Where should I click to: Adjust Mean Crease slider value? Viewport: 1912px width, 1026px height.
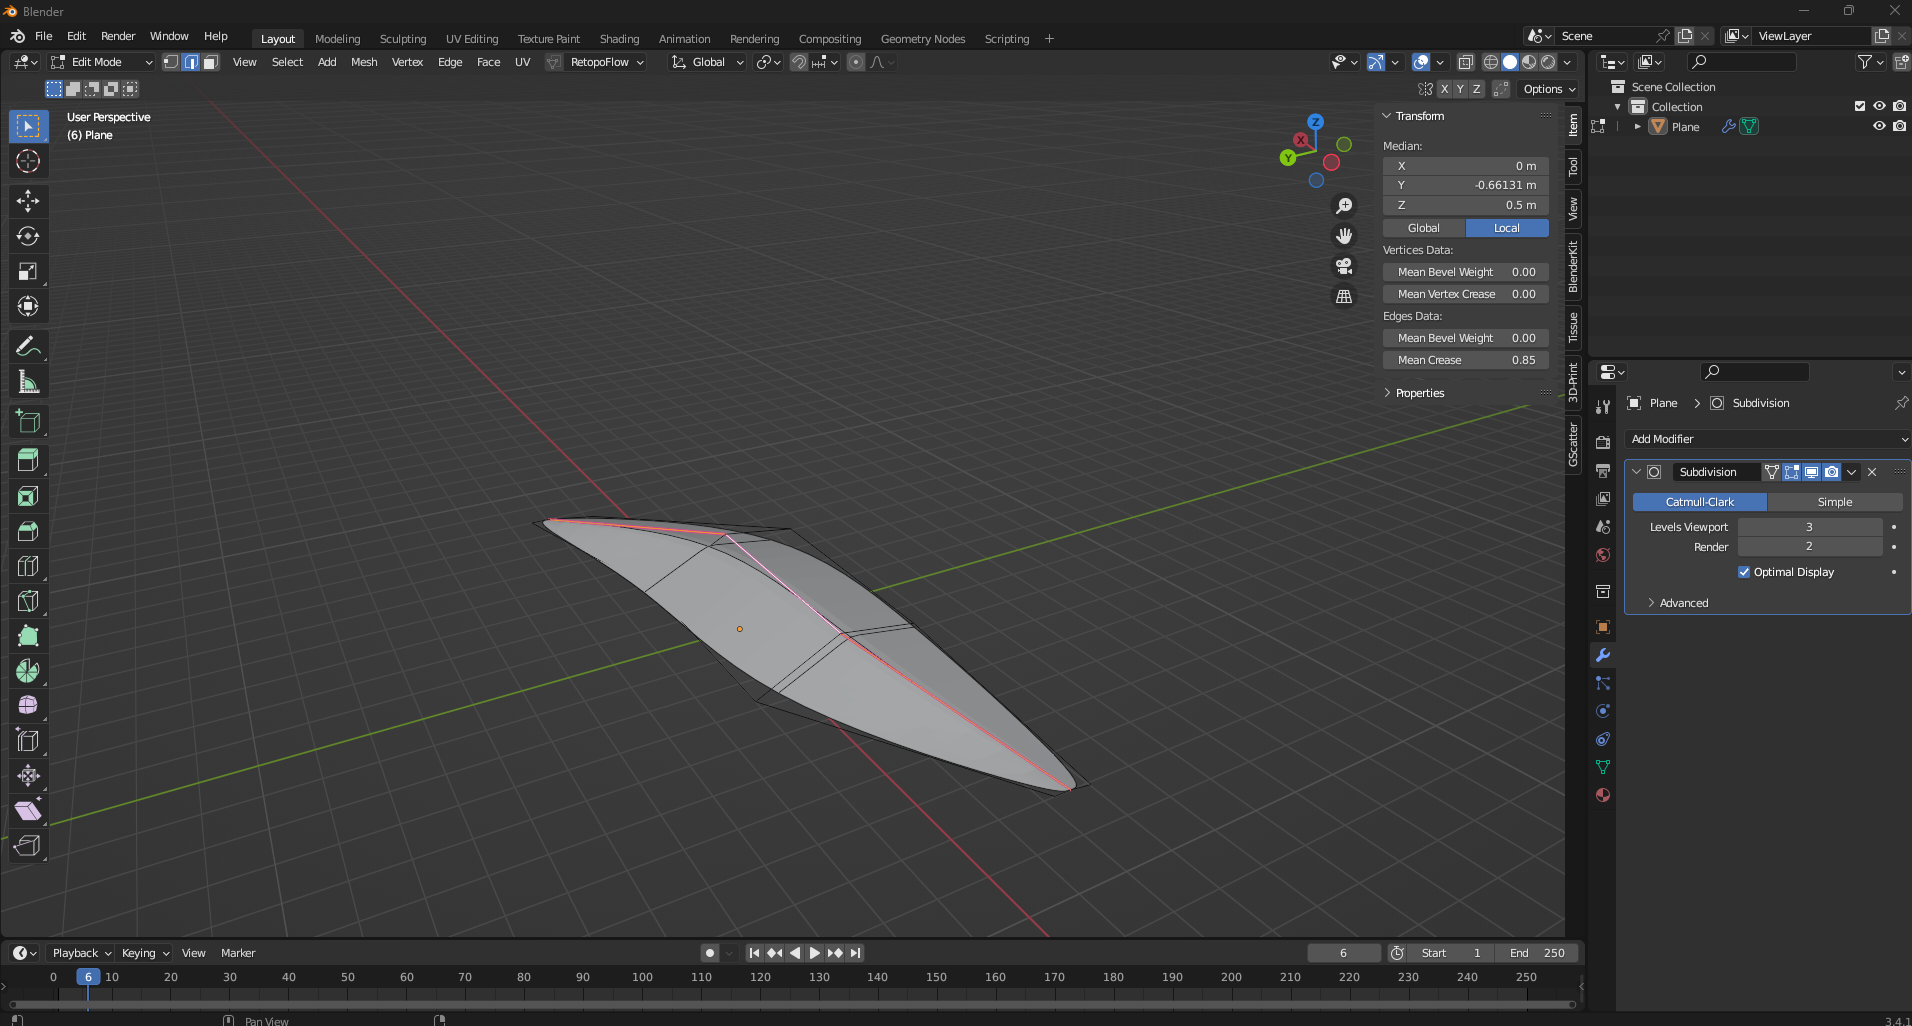pyautogui.click(x=1466, y=360)
